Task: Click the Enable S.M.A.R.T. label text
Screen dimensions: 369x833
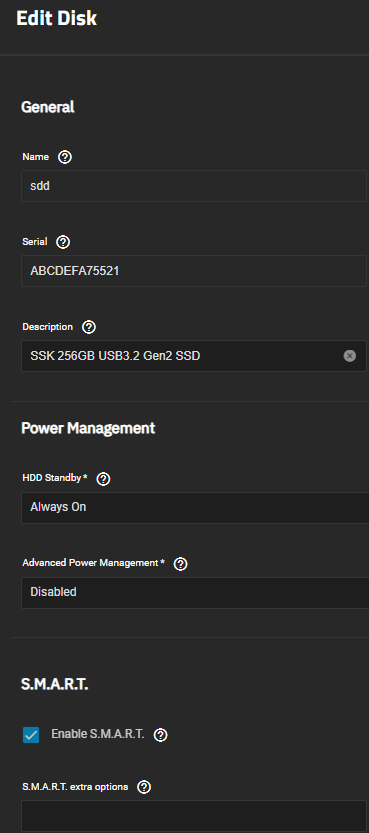Action: (98, 734)
